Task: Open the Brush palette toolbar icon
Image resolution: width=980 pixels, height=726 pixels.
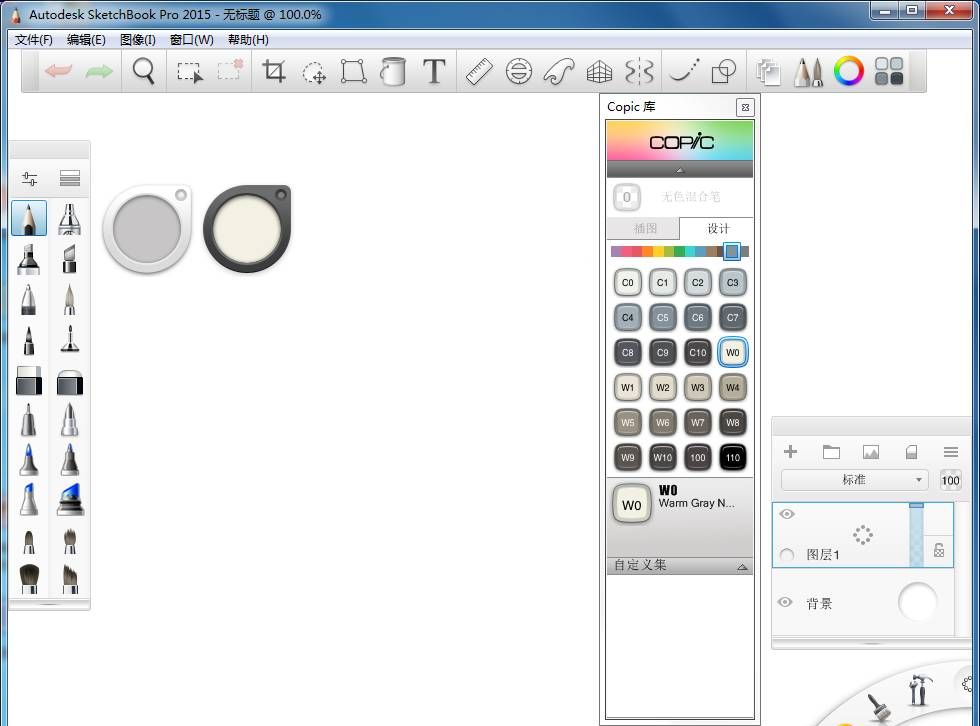Action: click(x=808, y=72)
